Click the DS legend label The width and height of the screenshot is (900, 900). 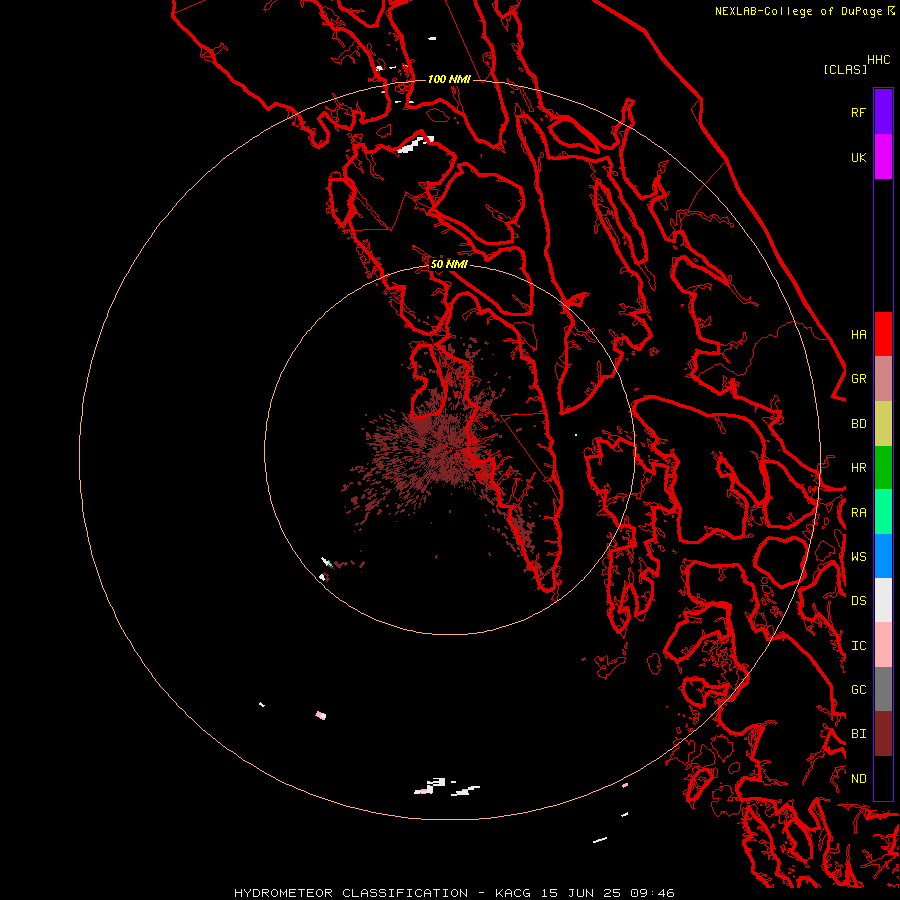click(x=858, y=601)
